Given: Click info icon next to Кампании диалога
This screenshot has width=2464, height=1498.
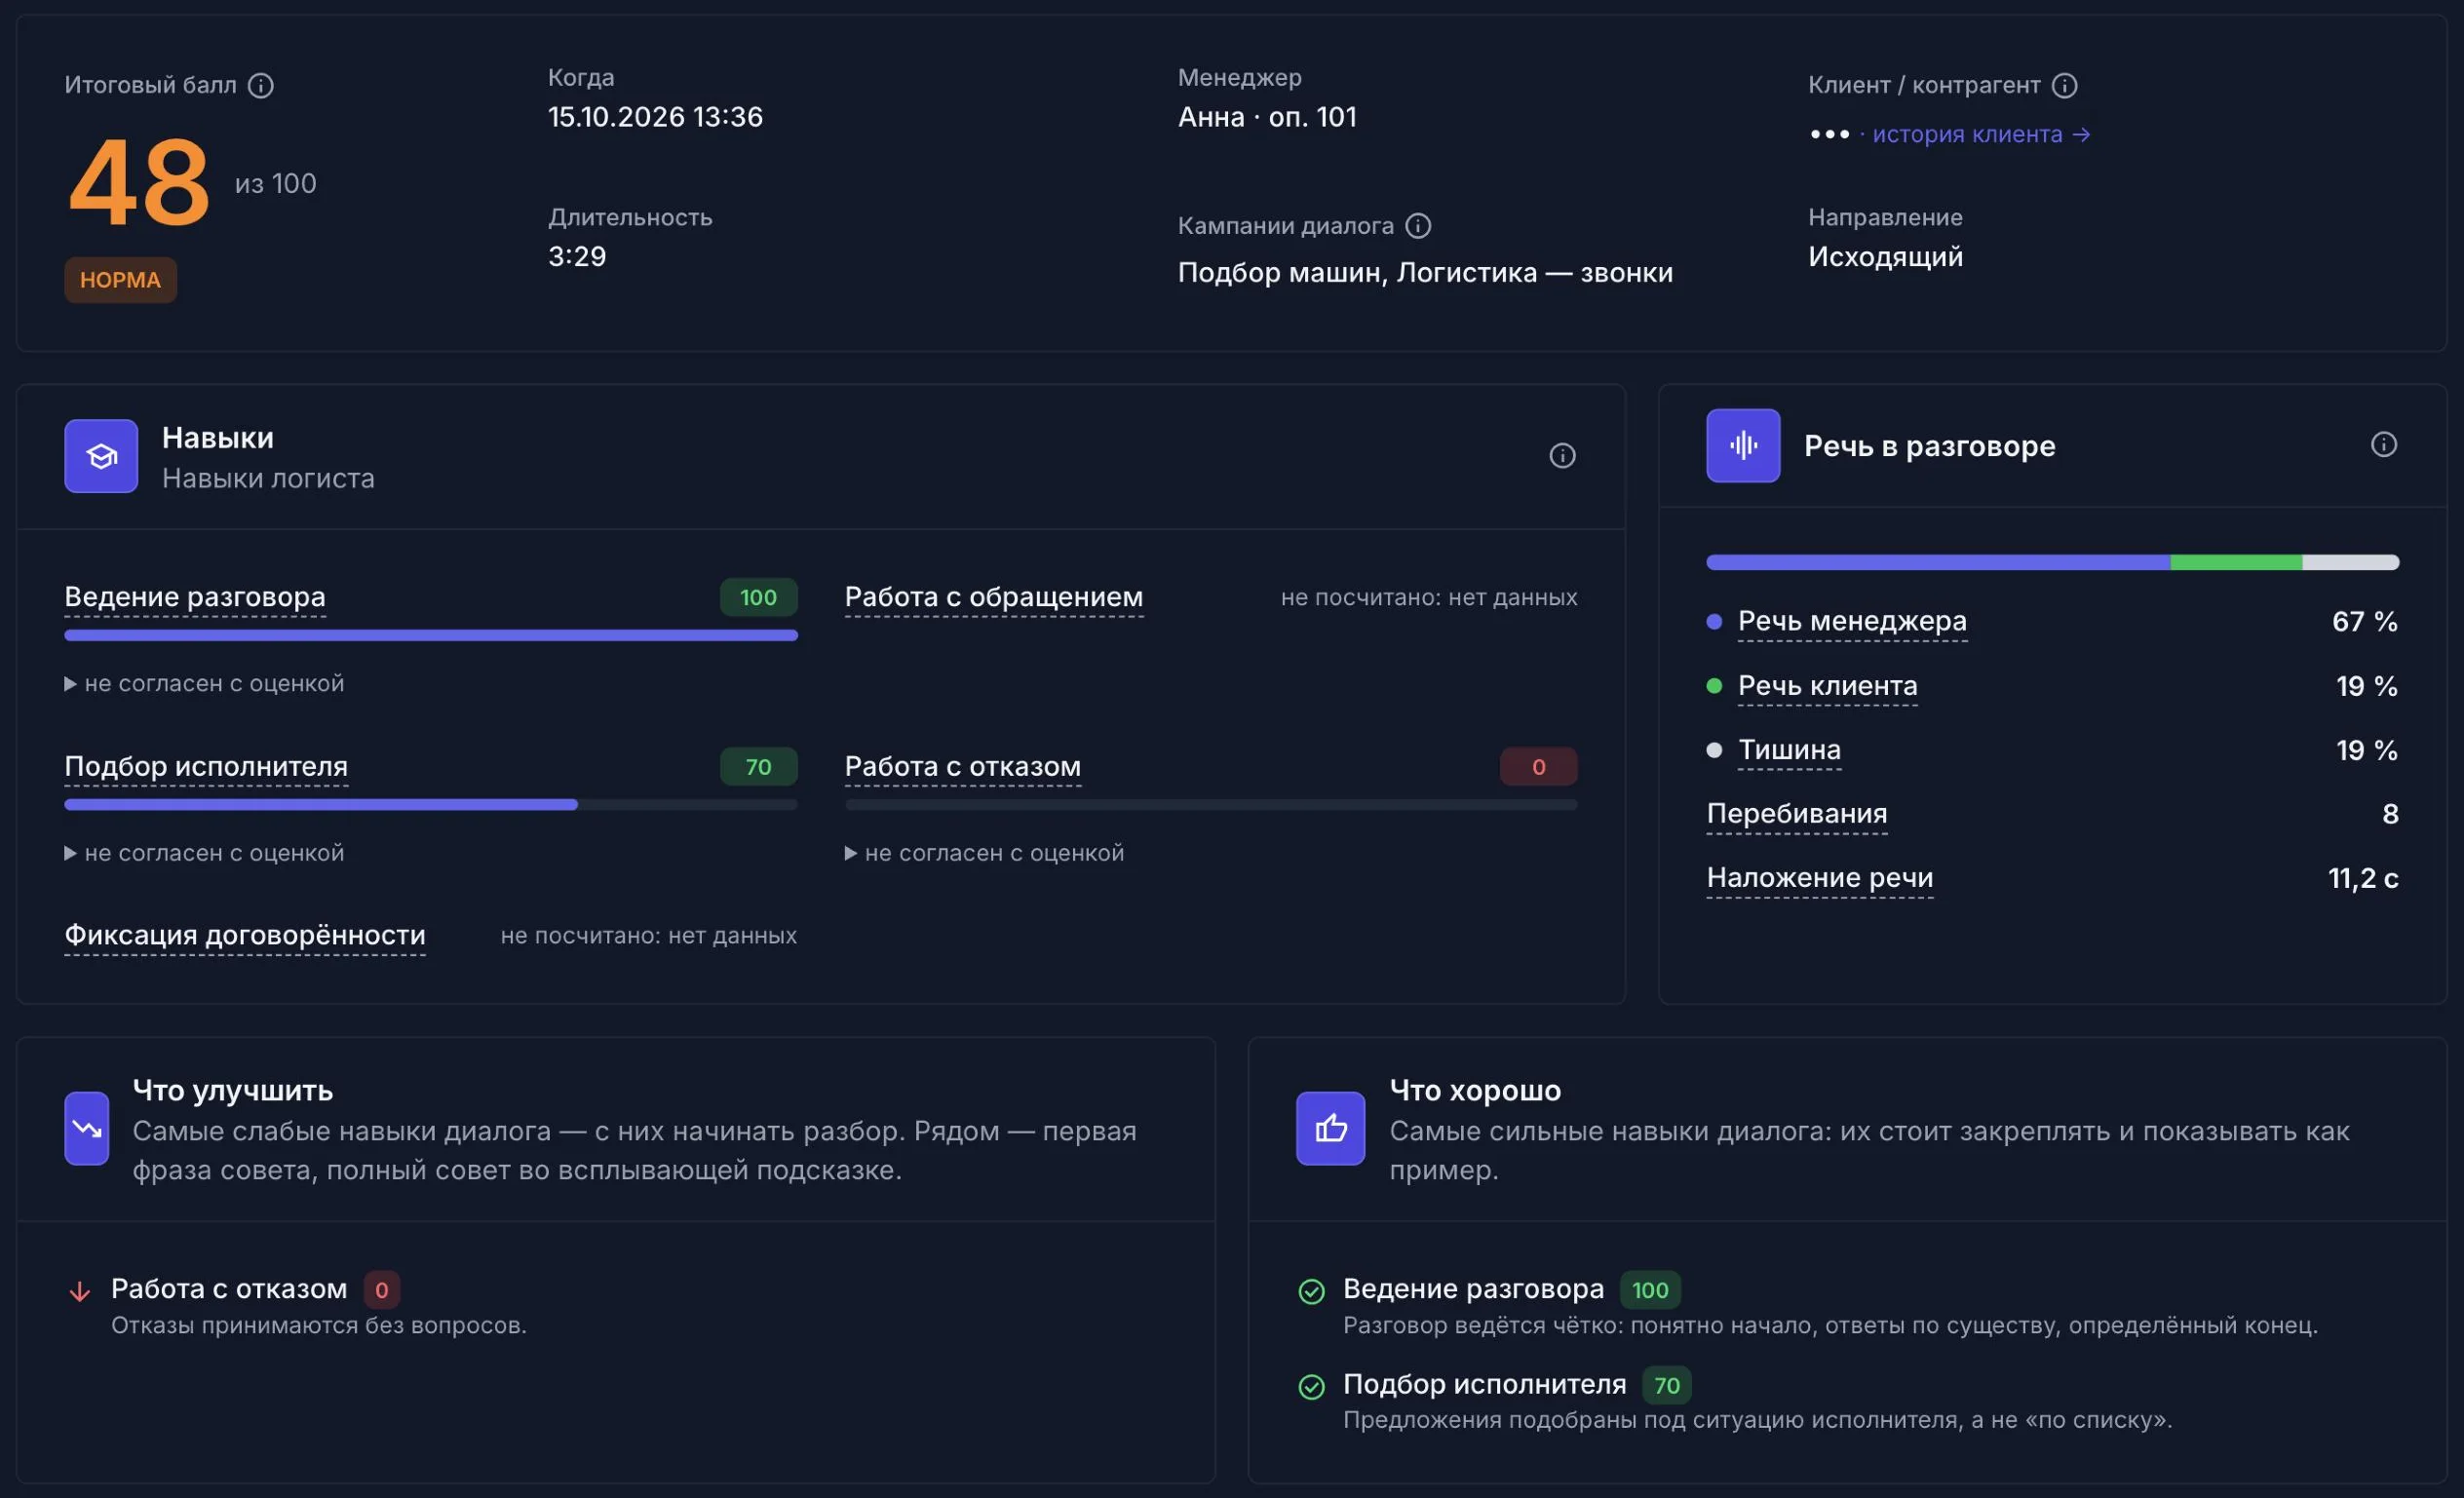Looking at the screenshot, I should (1418, 226).
